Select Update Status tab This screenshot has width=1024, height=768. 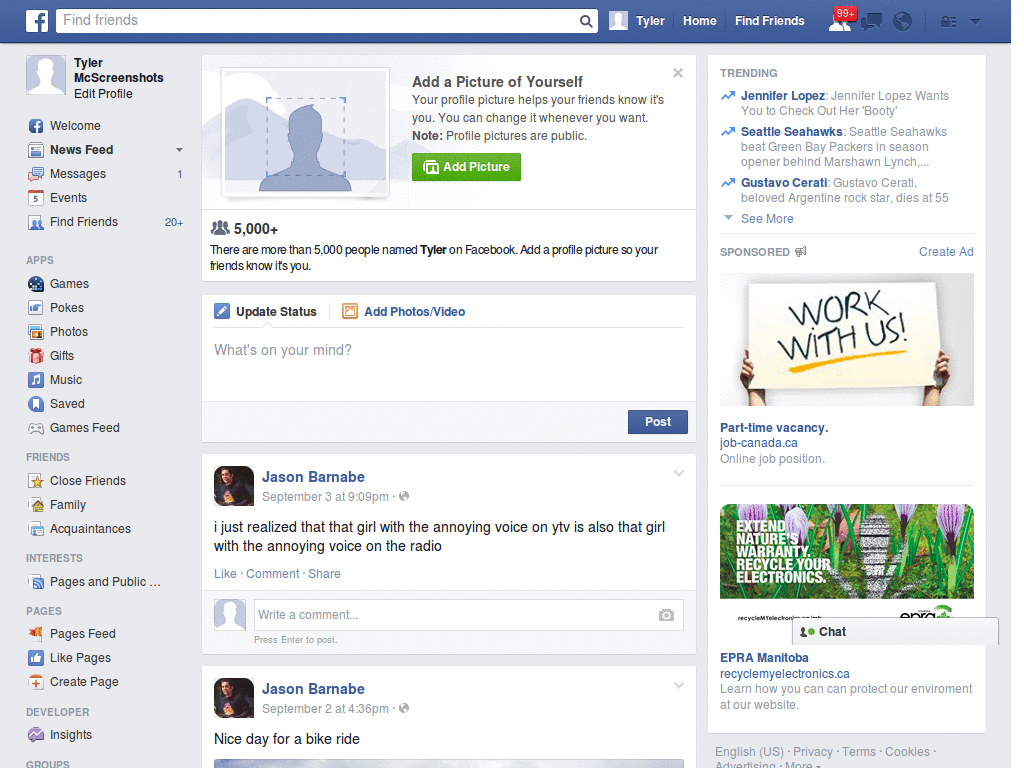click(x=266, y=312)
